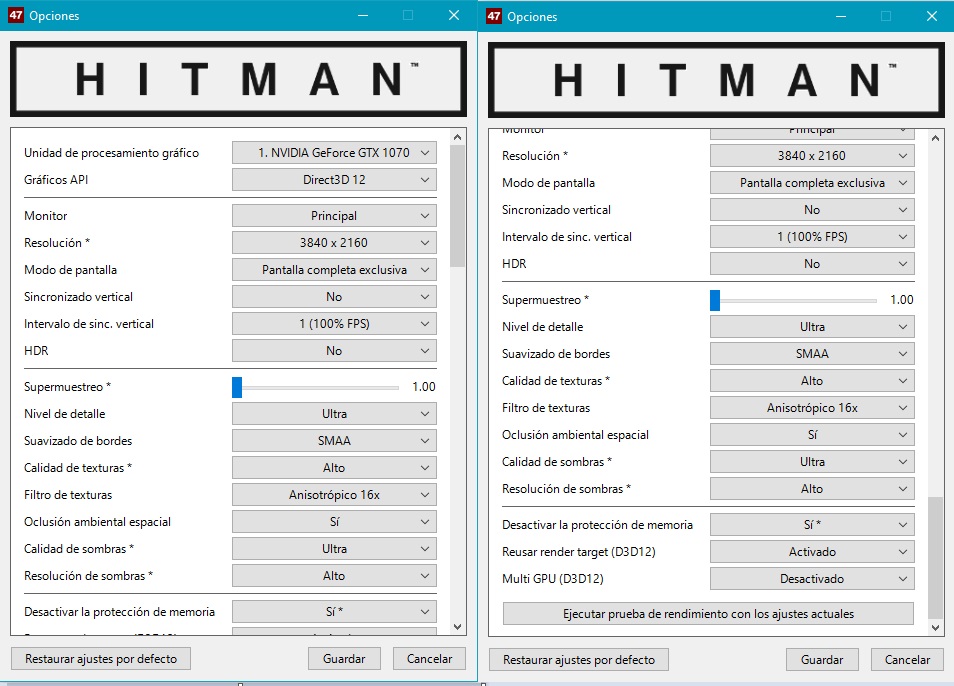The width and height of the screenshot is (954, 686).
Task: Open Desactivar la protección de memoria in left window
Action: (334, 611)
